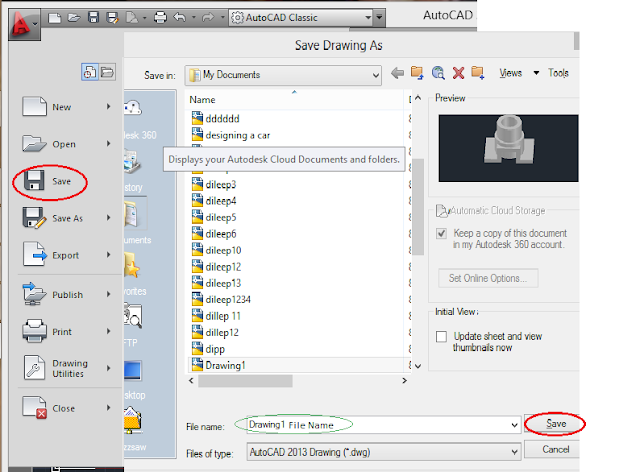The height and width of the screenshot is (472, 640).
Task: Click the Back arrow icon in Save dialog
Action: click(397, 73)
